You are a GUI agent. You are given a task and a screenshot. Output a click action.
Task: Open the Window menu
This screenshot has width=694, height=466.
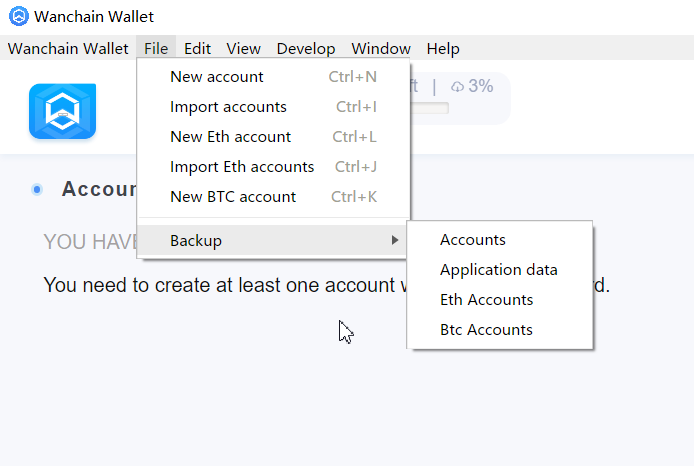(x=381, y=48)
